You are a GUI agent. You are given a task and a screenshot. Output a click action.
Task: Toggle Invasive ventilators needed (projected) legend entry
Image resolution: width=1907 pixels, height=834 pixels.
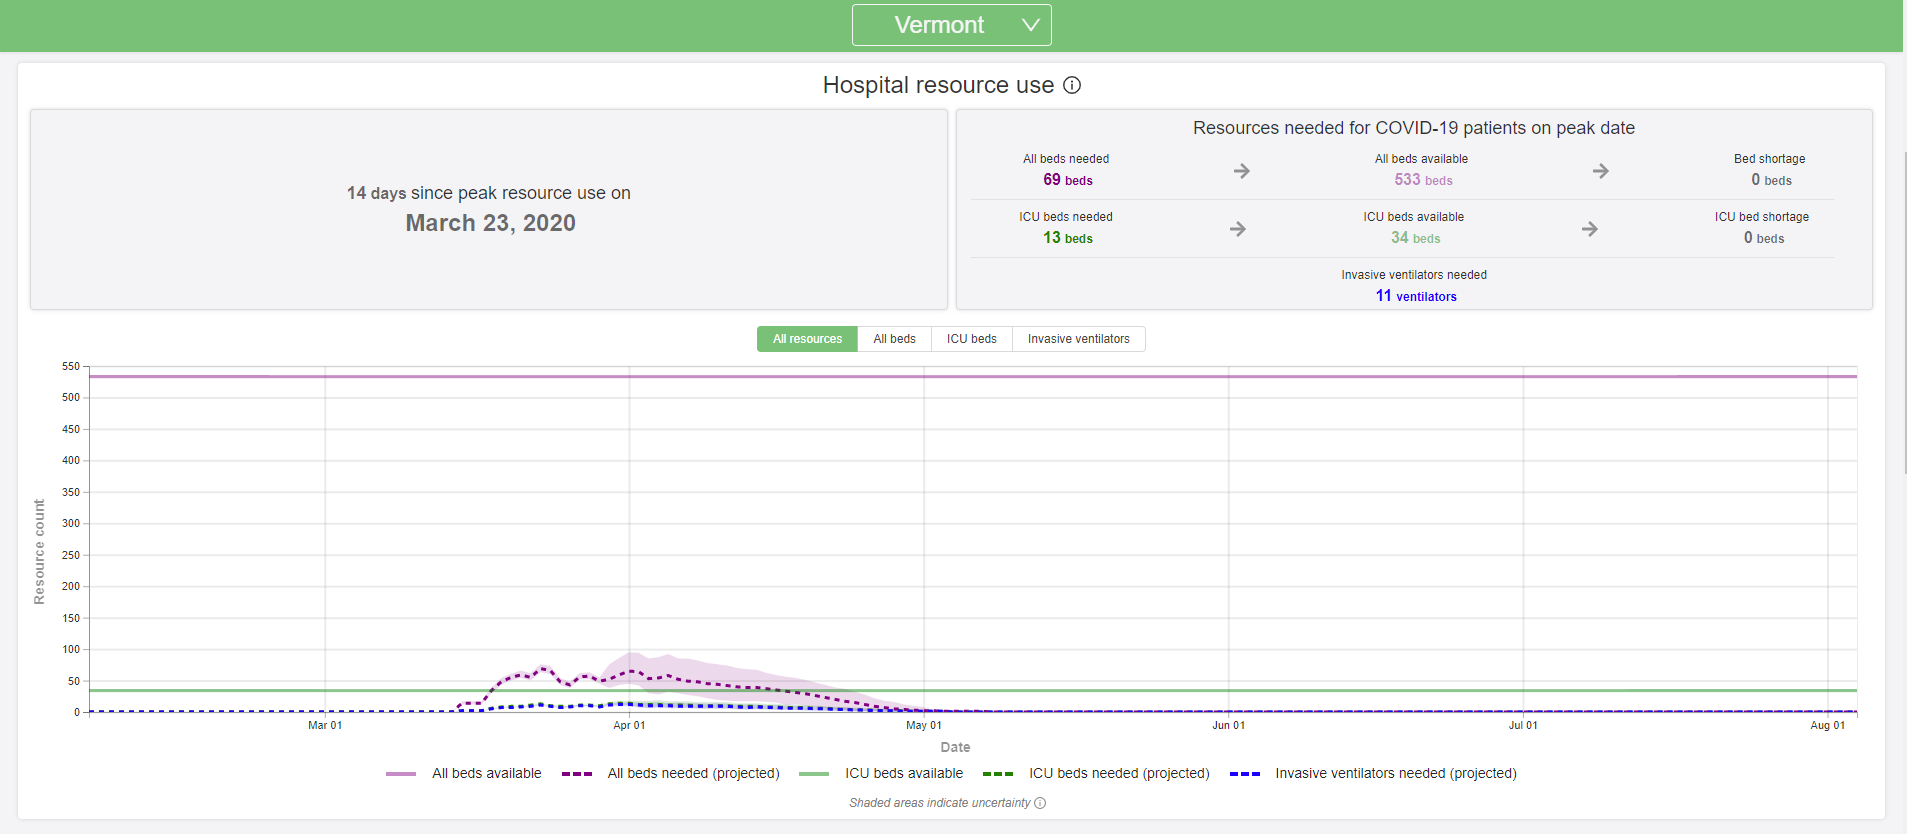click(1373, 773)
